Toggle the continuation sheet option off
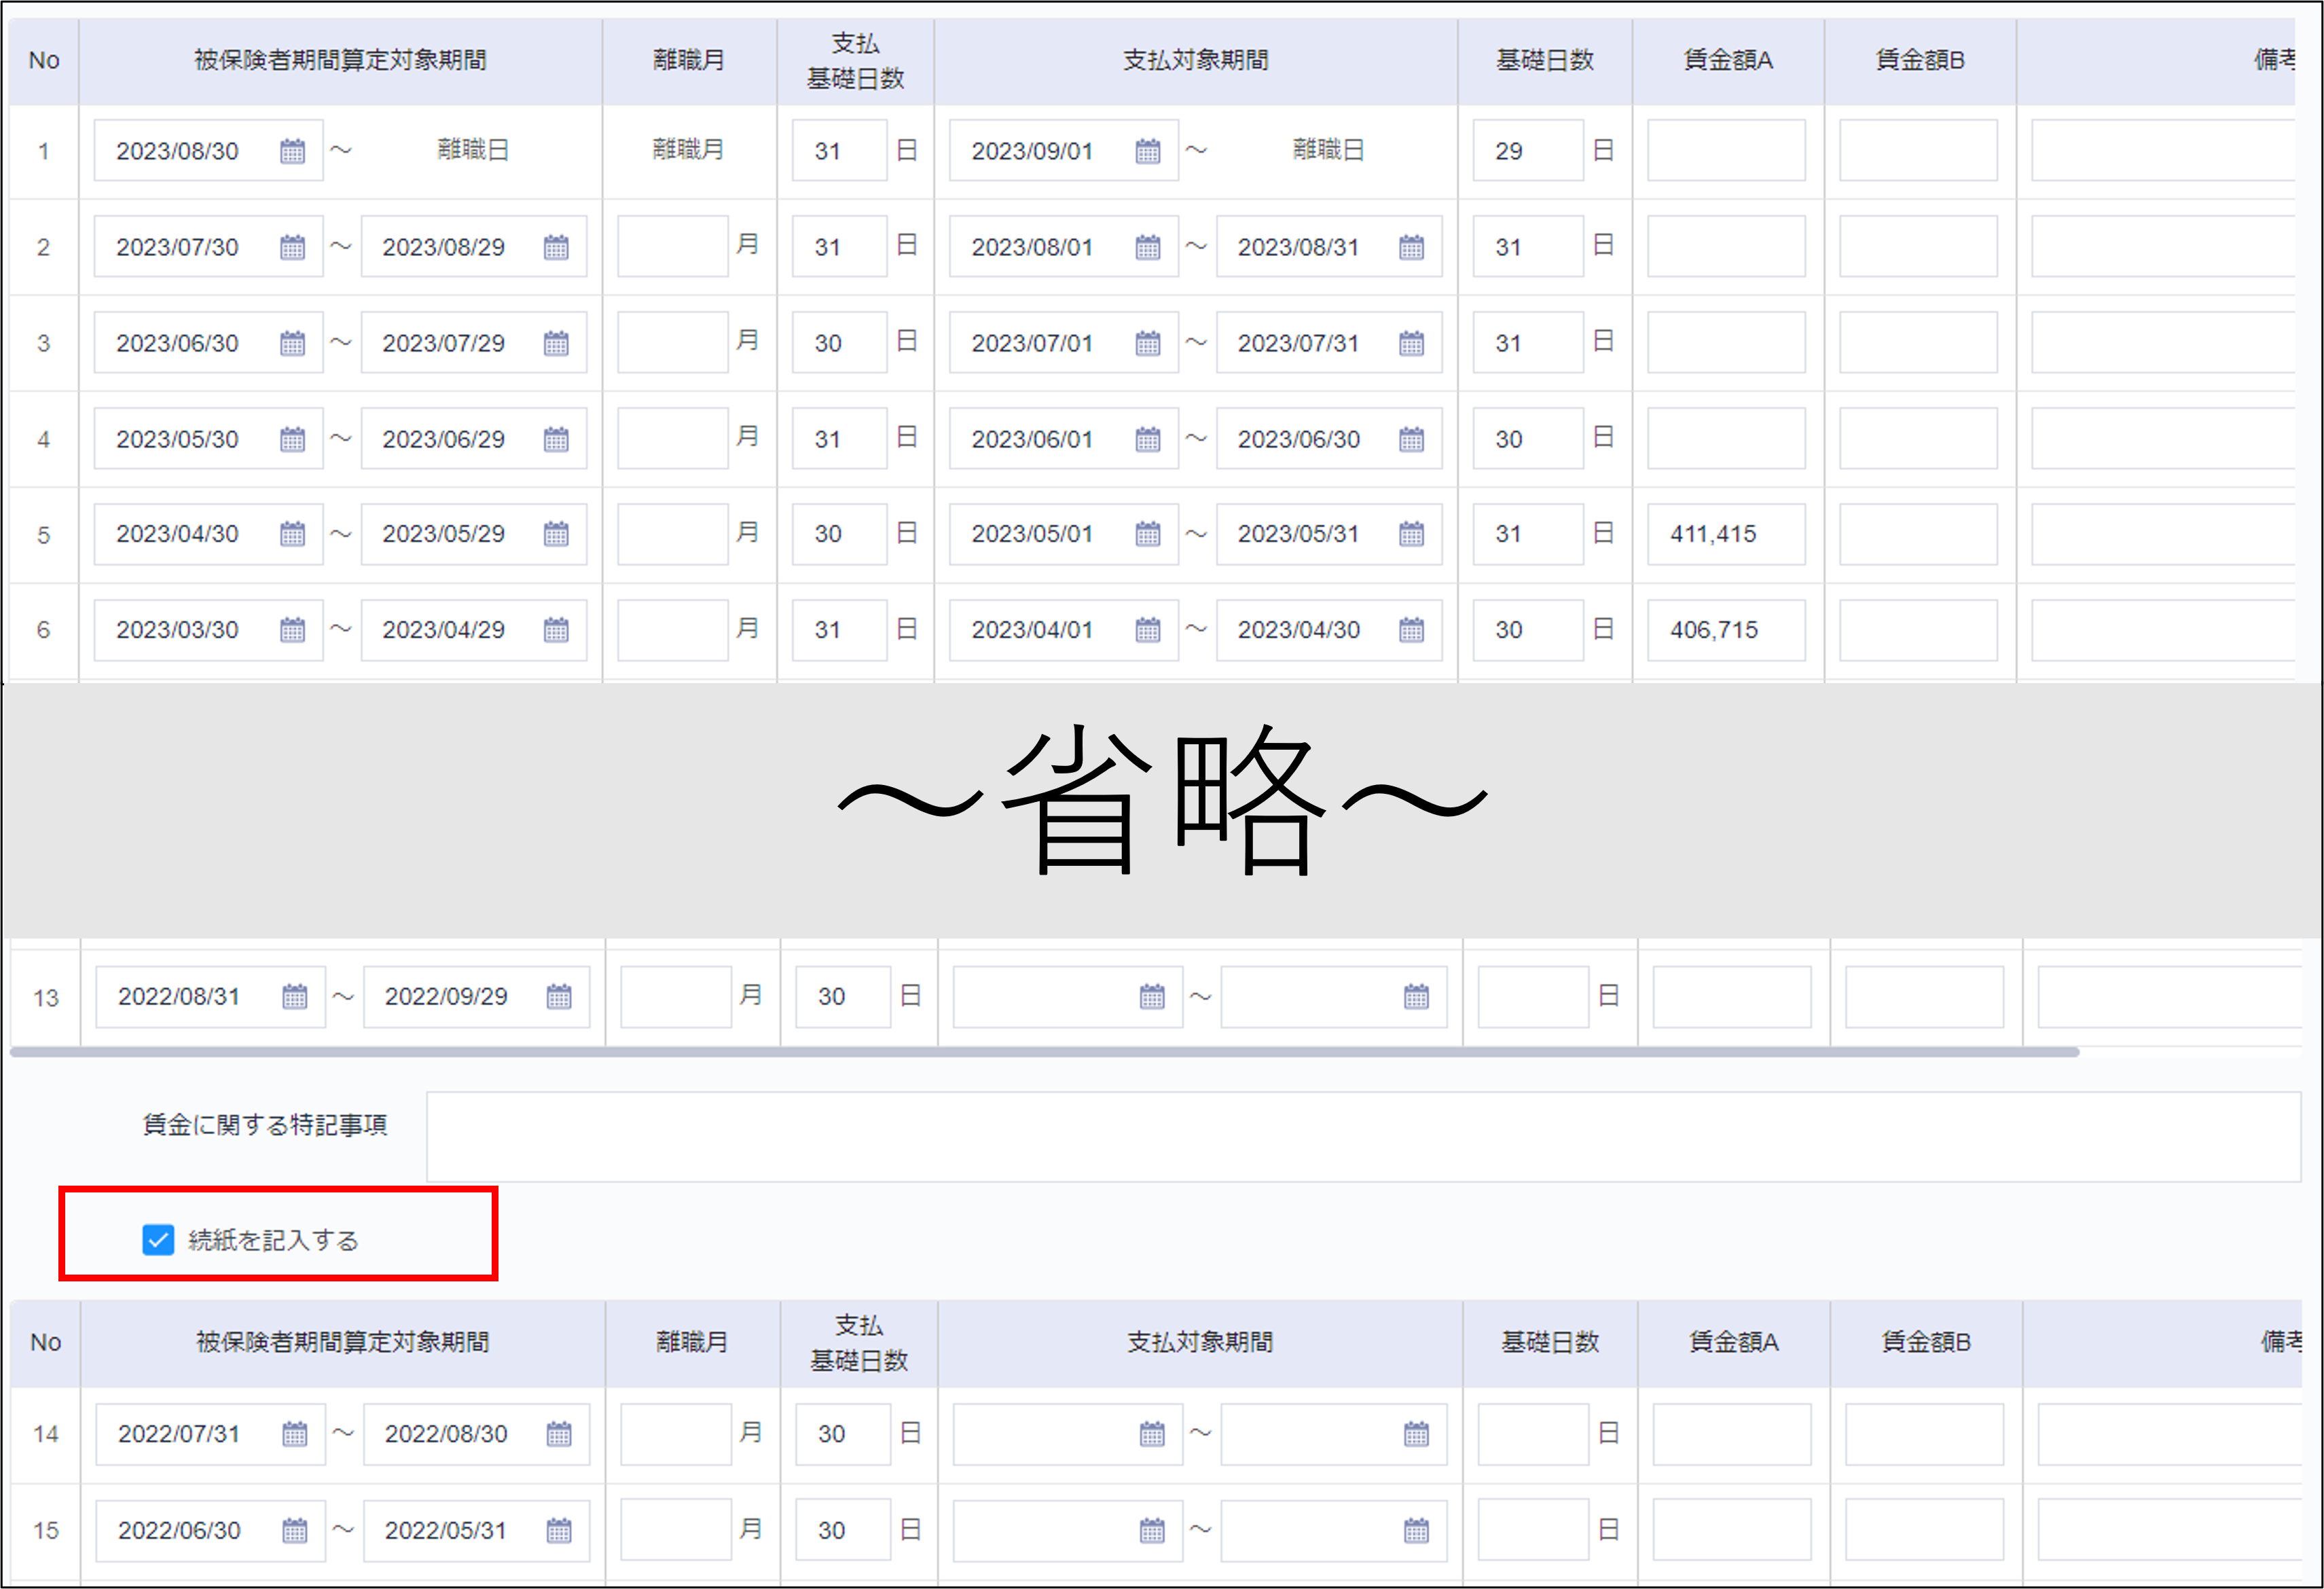Image resolution: width=2324 pixels, height=1589 pixels. [x=157, y=1240]
